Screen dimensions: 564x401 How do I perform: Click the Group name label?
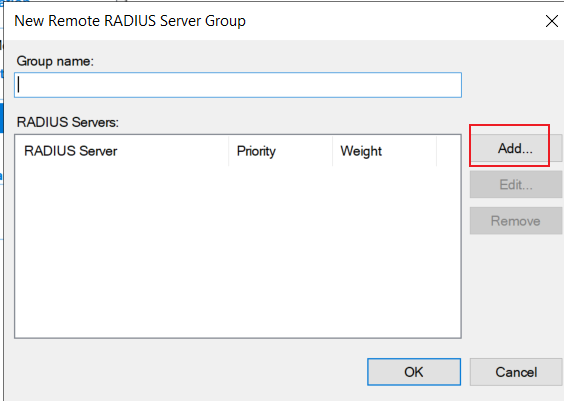55,61
